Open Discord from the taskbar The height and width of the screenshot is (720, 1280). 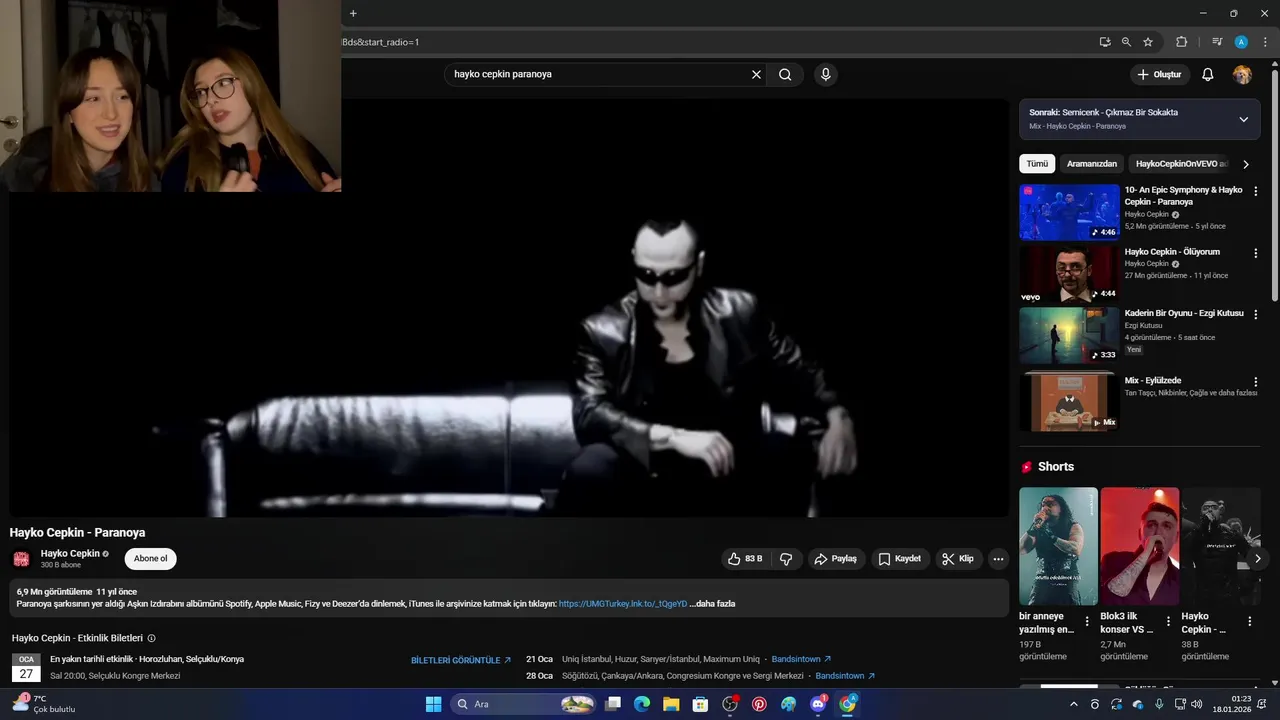[818, 704]
